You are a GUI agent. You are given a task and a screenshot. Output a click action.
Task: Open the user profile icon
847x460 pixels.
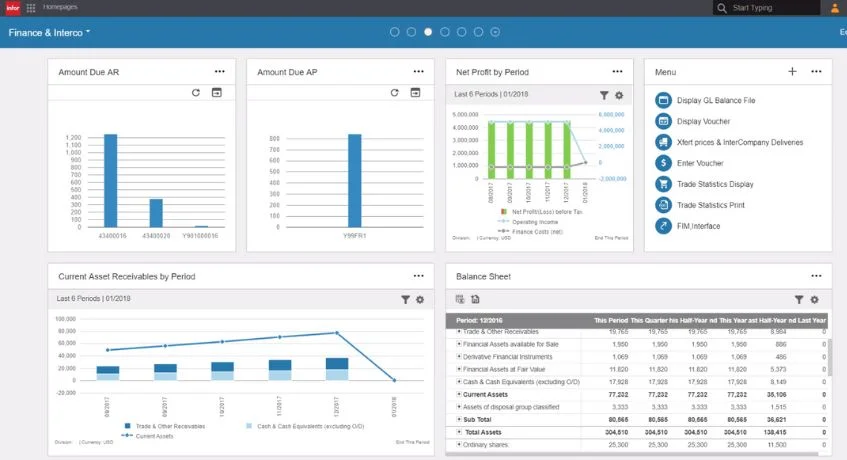[835, 8]
